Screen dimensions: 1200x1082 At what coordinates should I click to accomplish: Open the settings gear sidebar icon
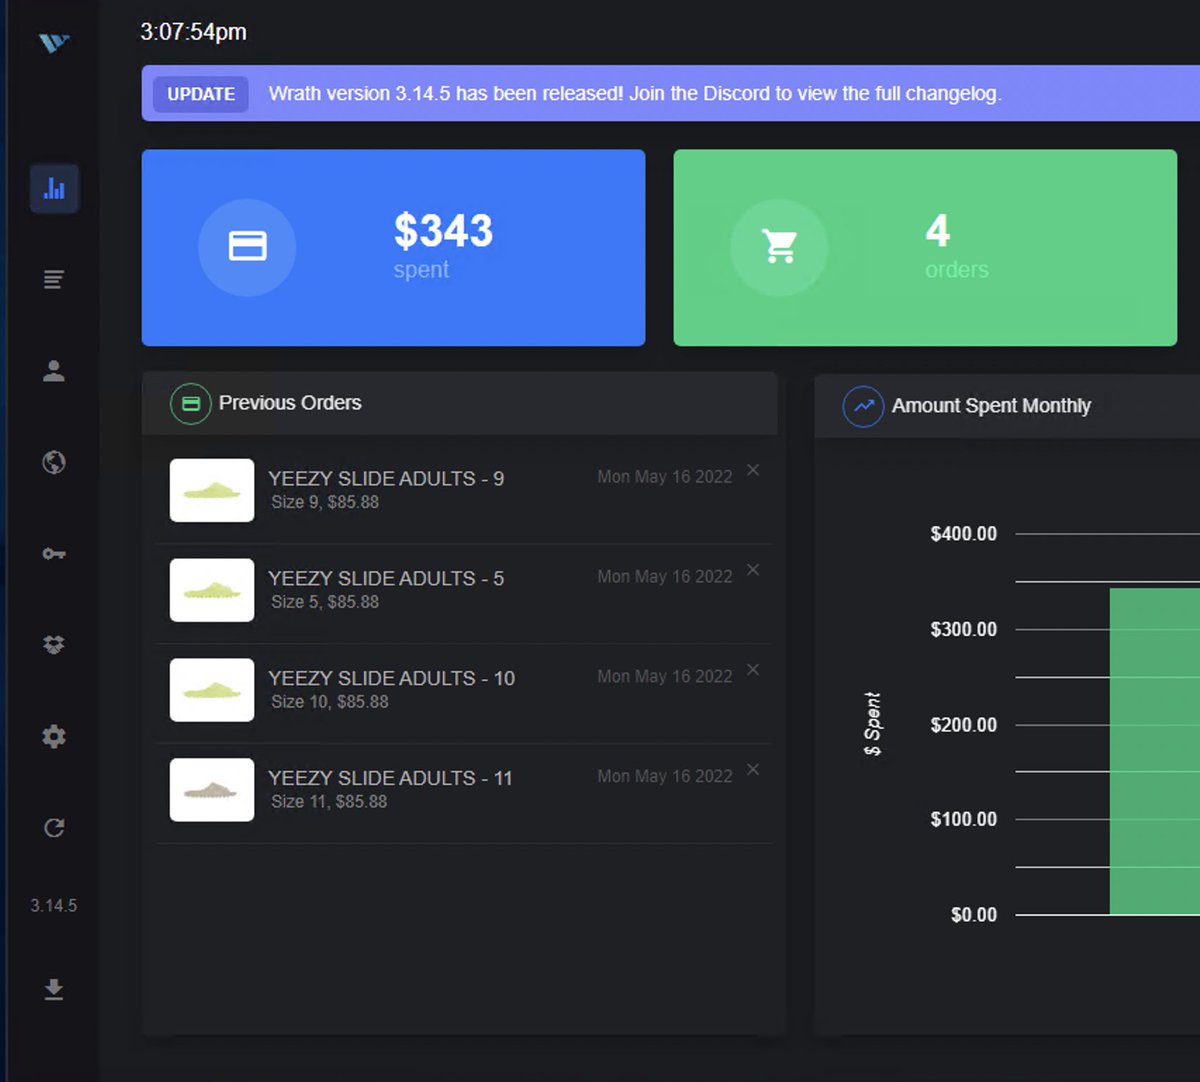[54, 737]
